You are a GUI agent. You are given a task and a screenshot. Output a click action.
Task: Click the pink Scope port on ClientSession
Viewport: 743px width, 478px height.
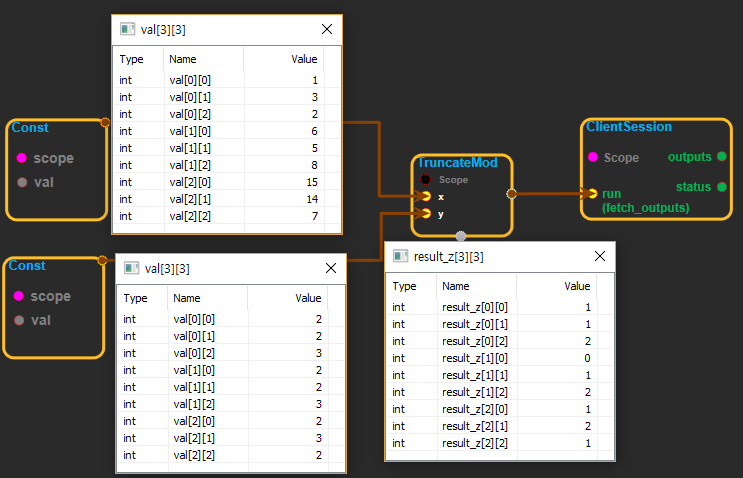point(592,157)
